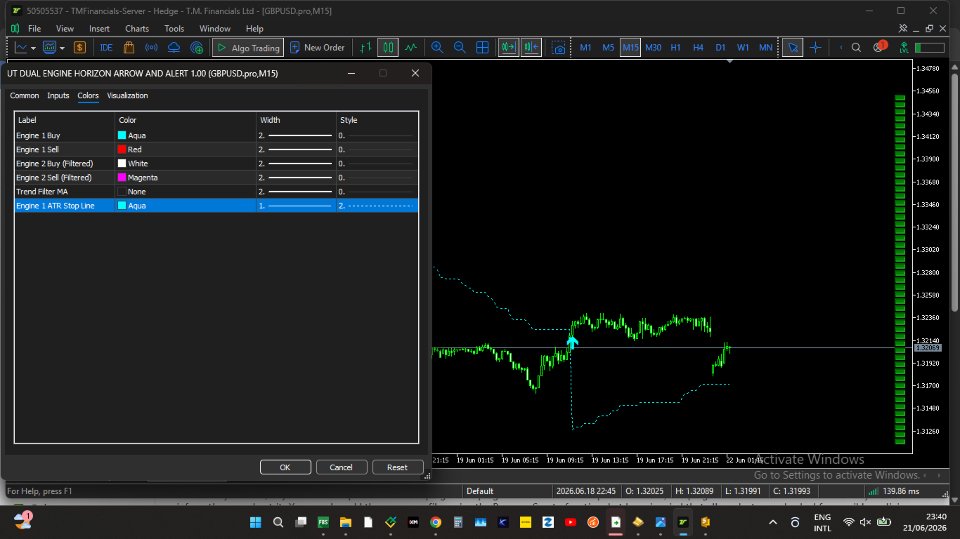Open style dropdown for Engine 2 Buy (Filtered)
The image size is (960, 539).
pos(377,164)
